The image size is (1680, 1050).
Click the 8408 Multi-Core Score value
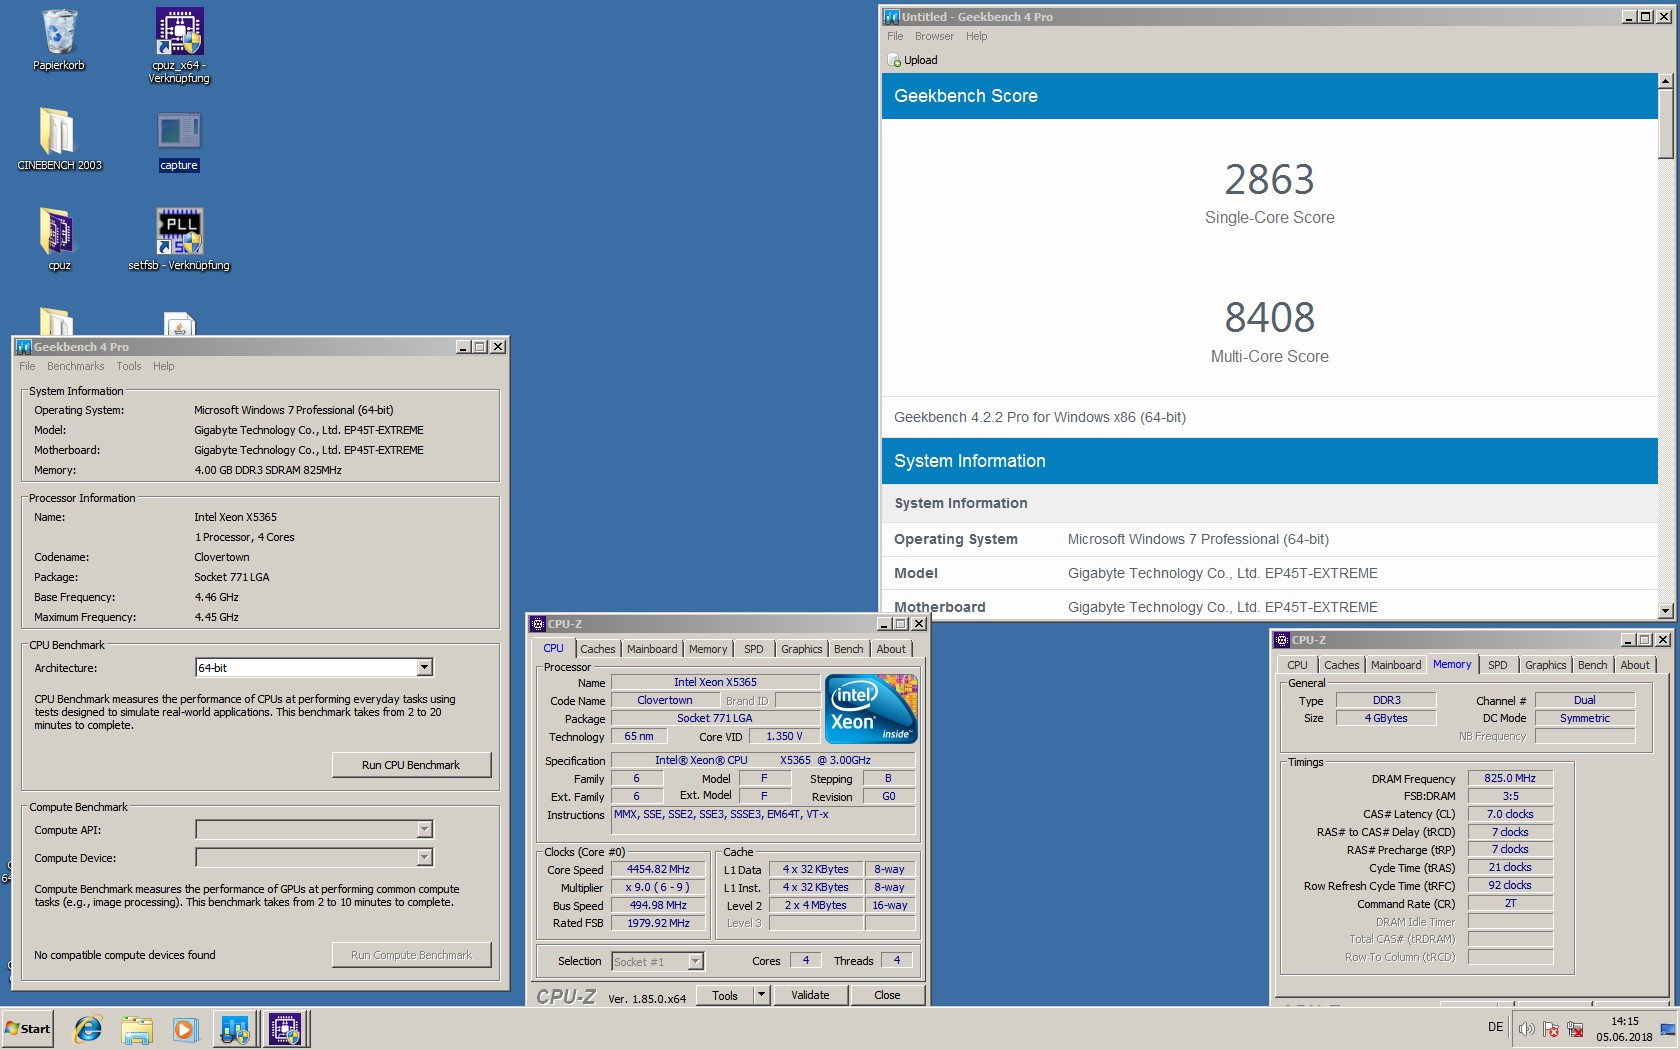point(1269,318)
